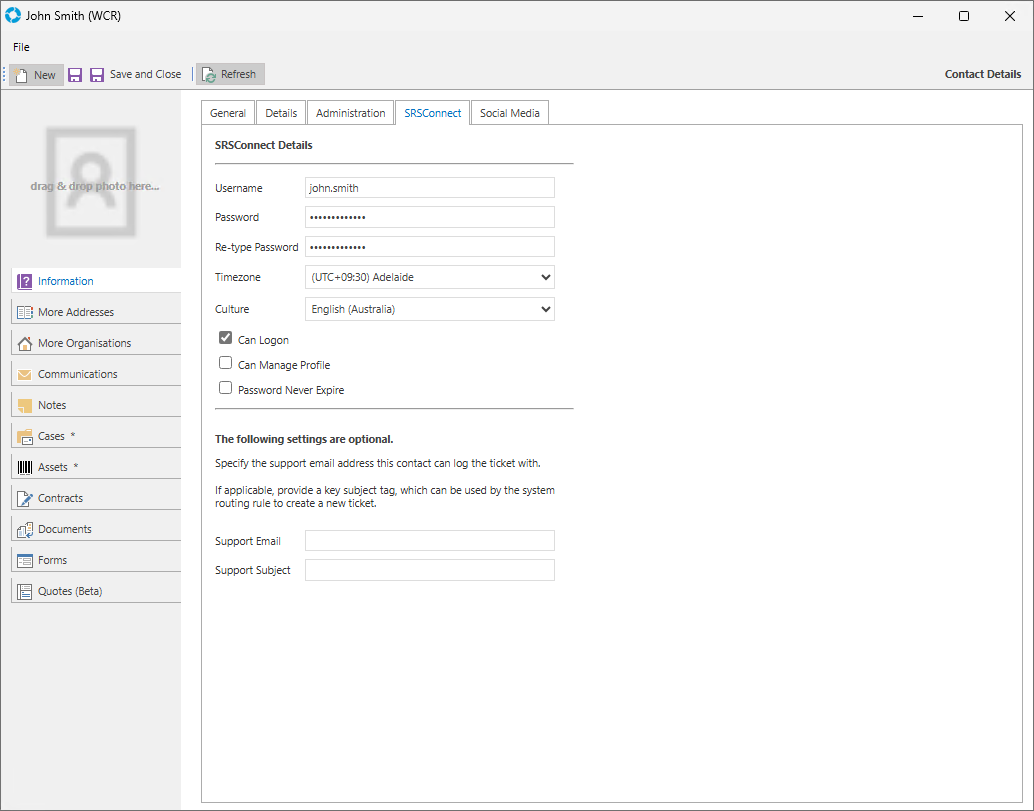Go to the Social Media tab
Screen dimensions: 1034x811
pos(509,113)
